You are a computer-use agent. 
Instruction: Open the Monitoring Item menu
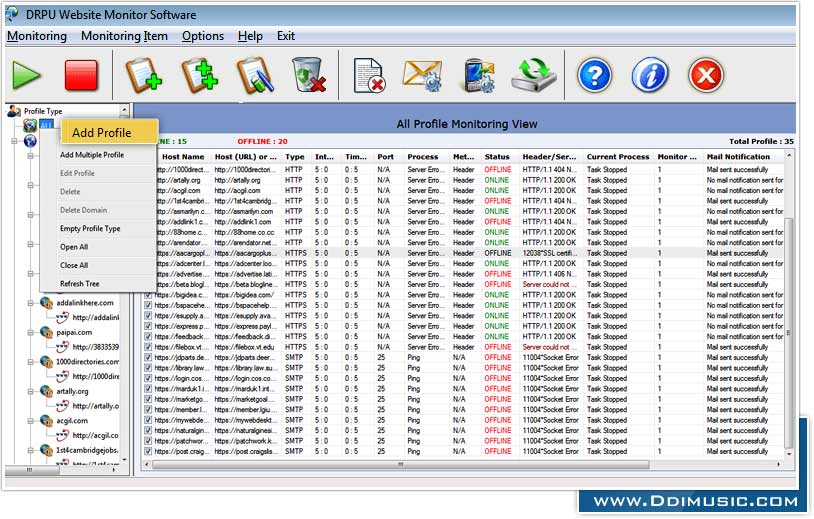tap(124, 36)
